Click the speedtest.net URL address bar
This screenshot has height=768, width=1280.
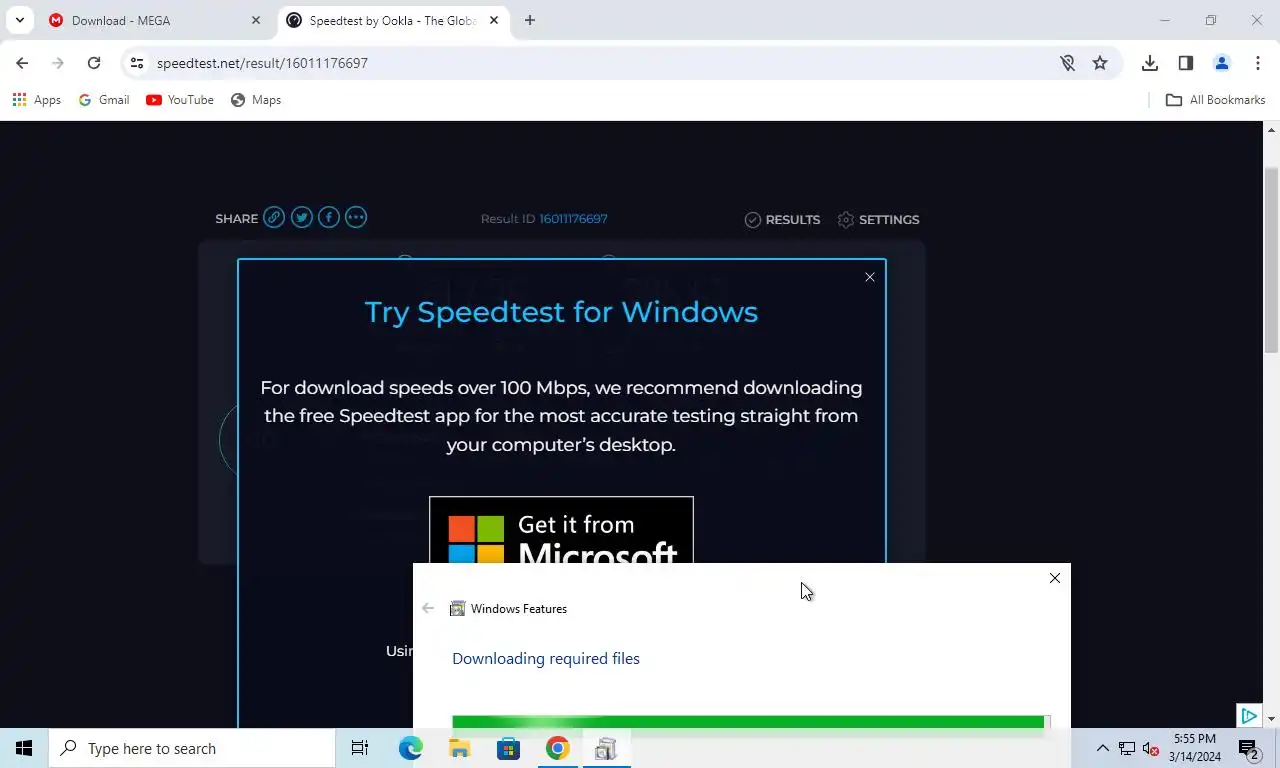click(600, 63)
